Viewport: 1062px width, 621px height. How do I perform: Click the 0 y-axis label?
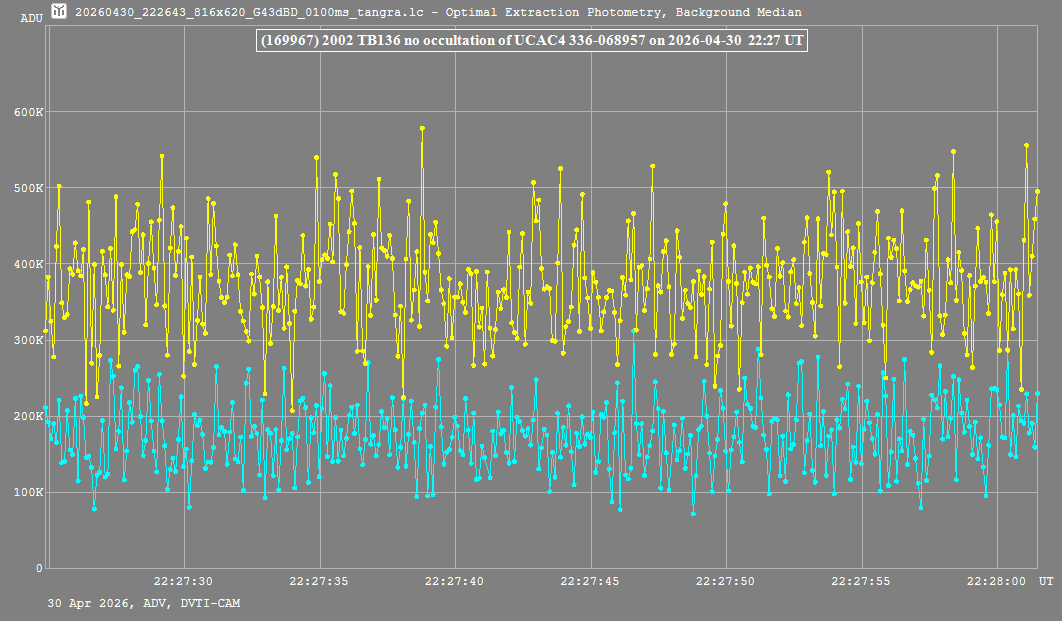click(x=39, y=569)
